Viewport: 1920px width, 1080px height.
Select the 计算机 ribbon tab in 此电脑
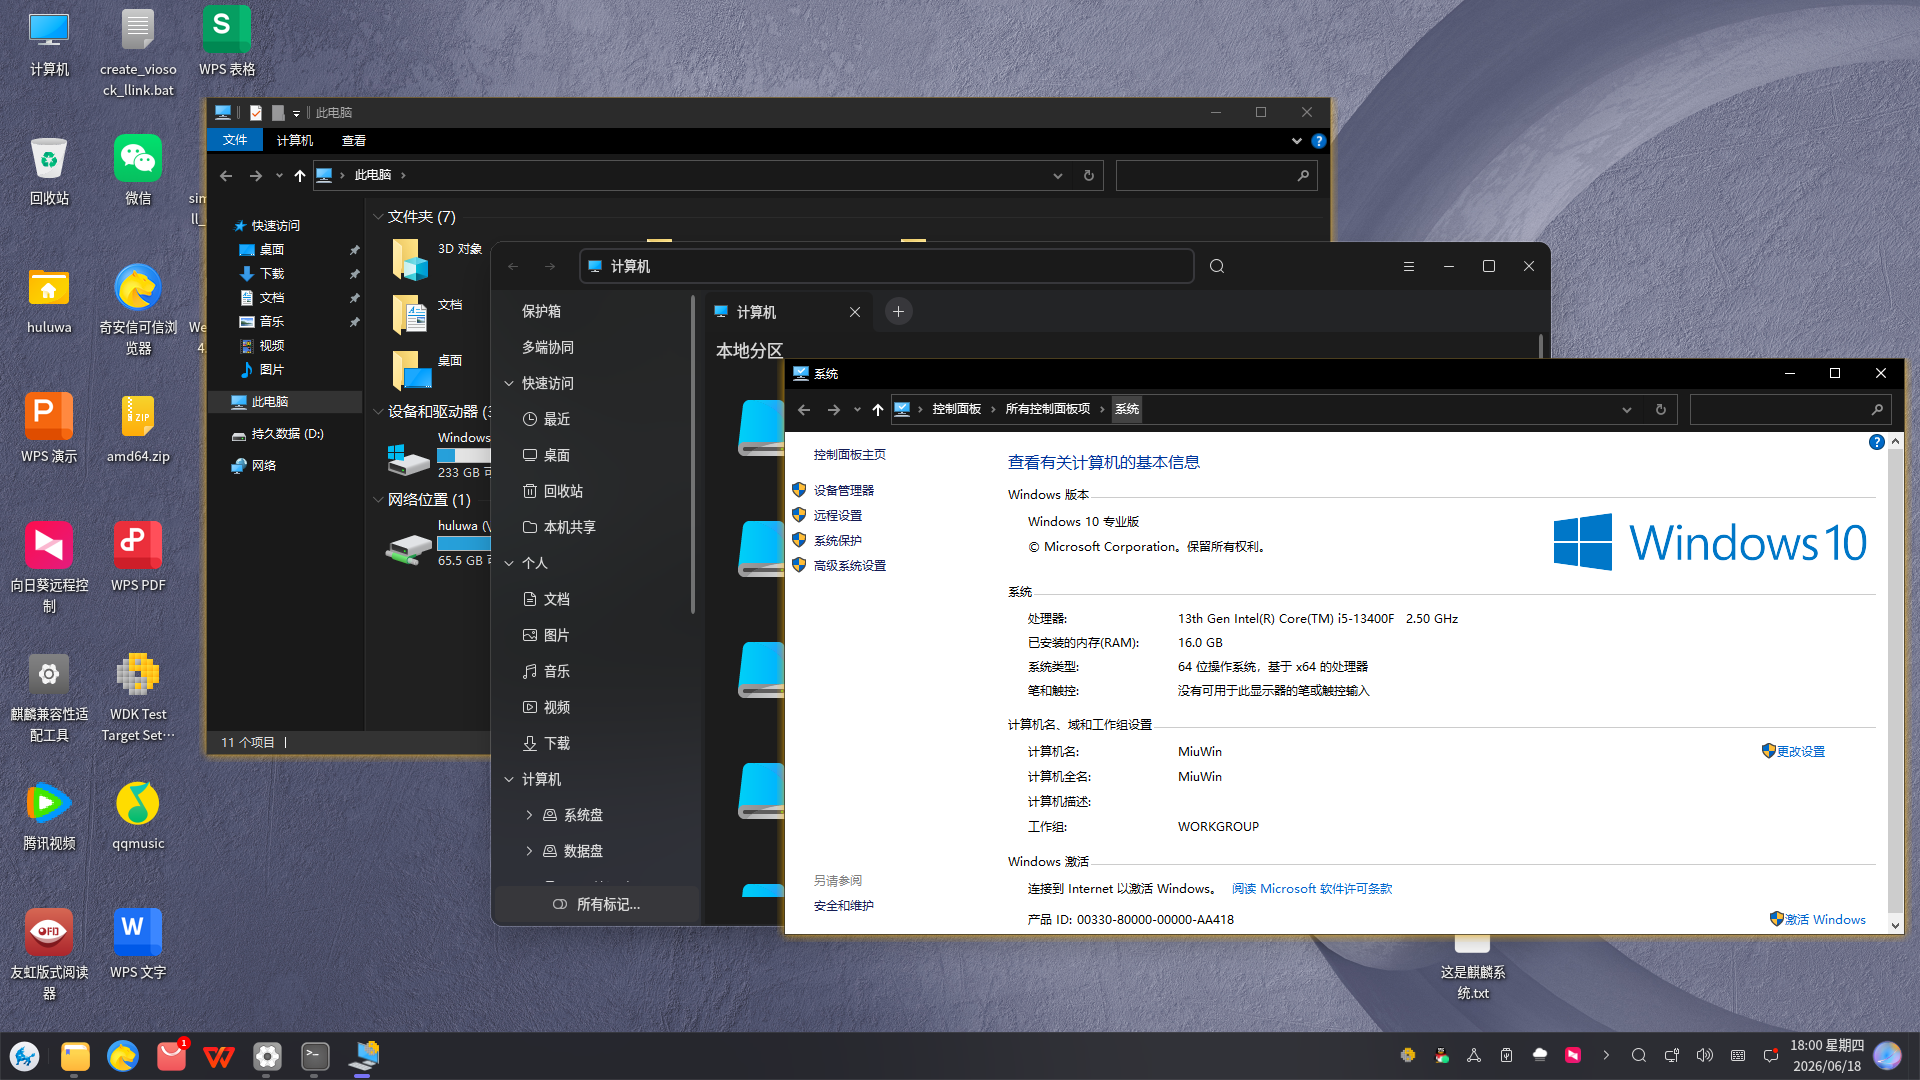295,141
